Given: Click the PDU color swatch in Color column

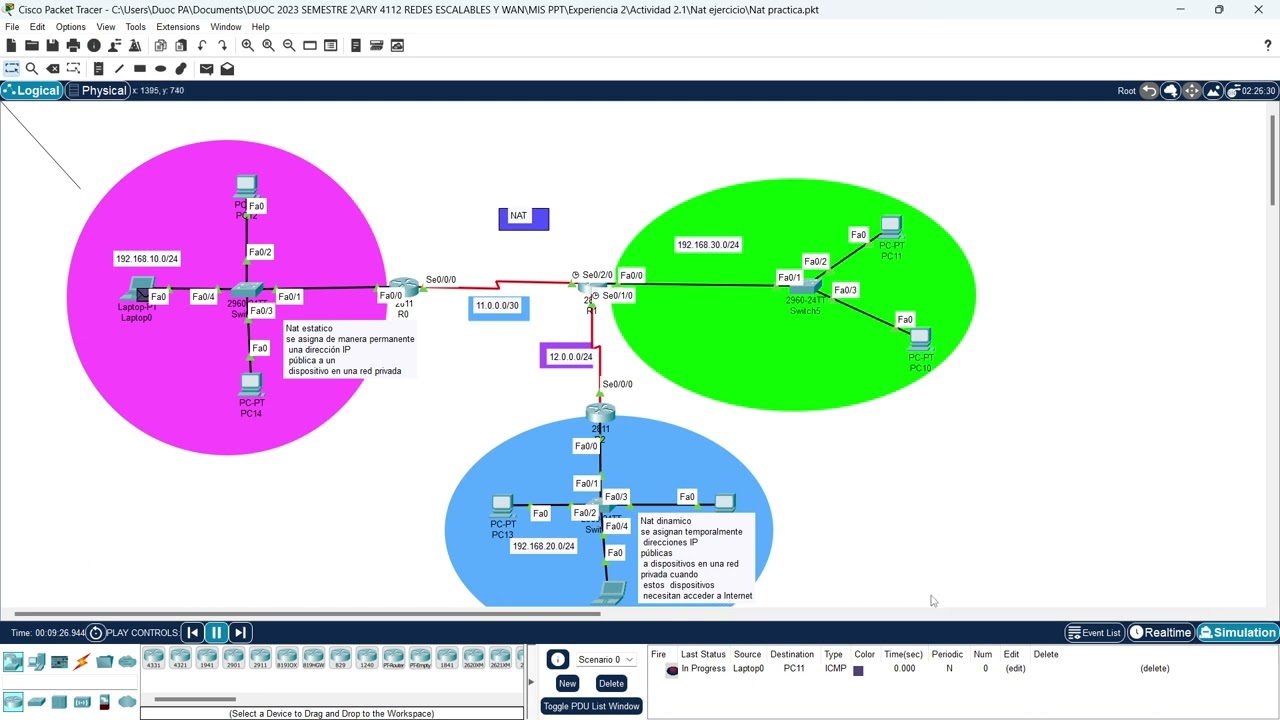Looking at the screenshot, I should [x=858, y=670].
